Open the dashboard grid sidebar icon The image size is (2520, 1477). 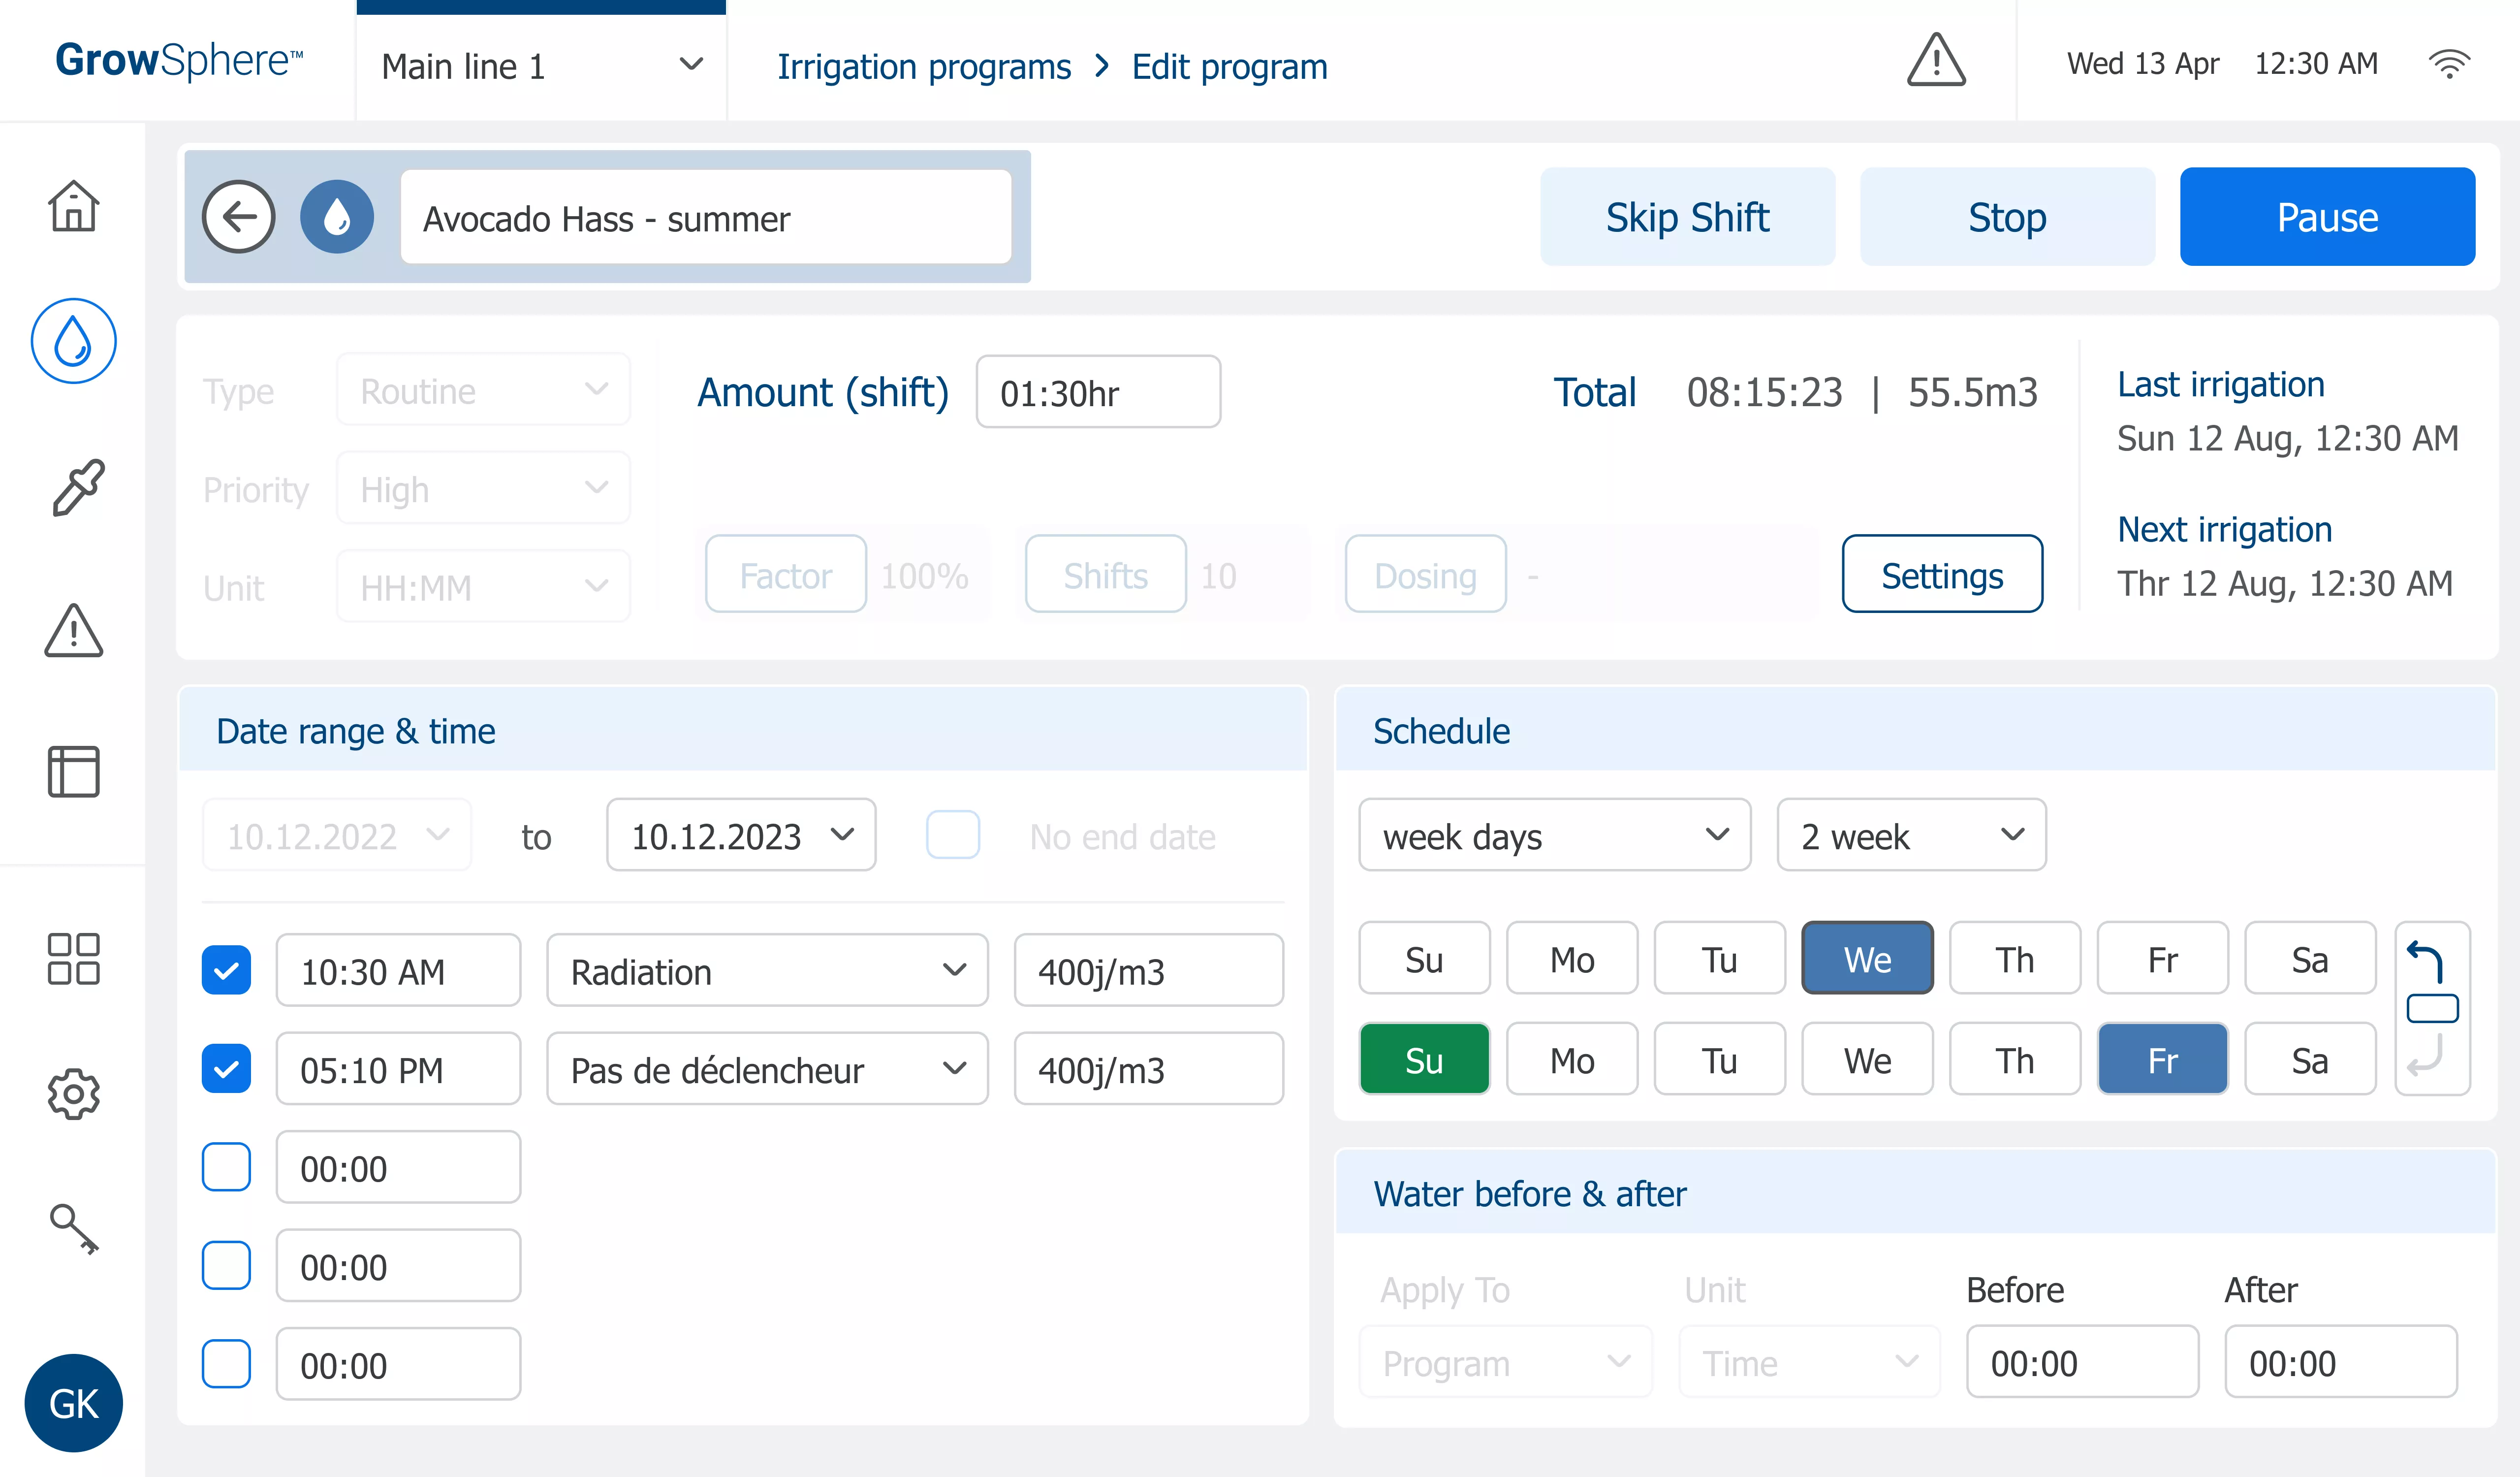(x=74, y=959)
